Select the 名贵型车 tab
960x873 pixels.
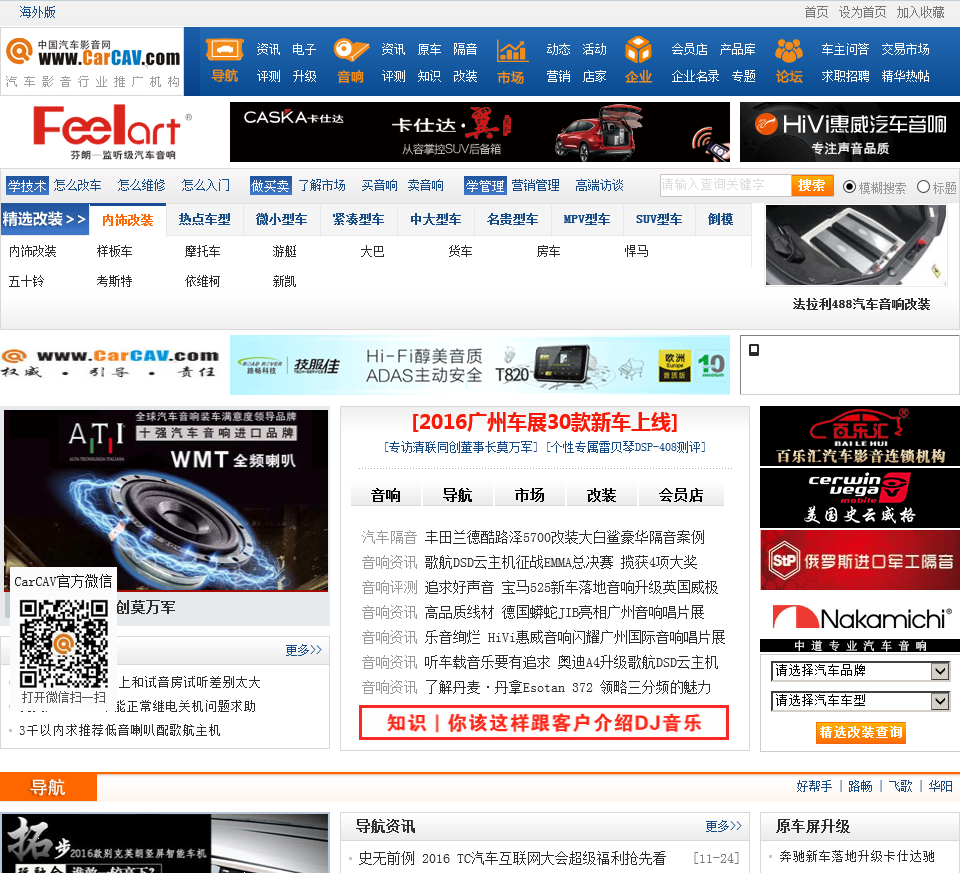[x=512, y=219]
